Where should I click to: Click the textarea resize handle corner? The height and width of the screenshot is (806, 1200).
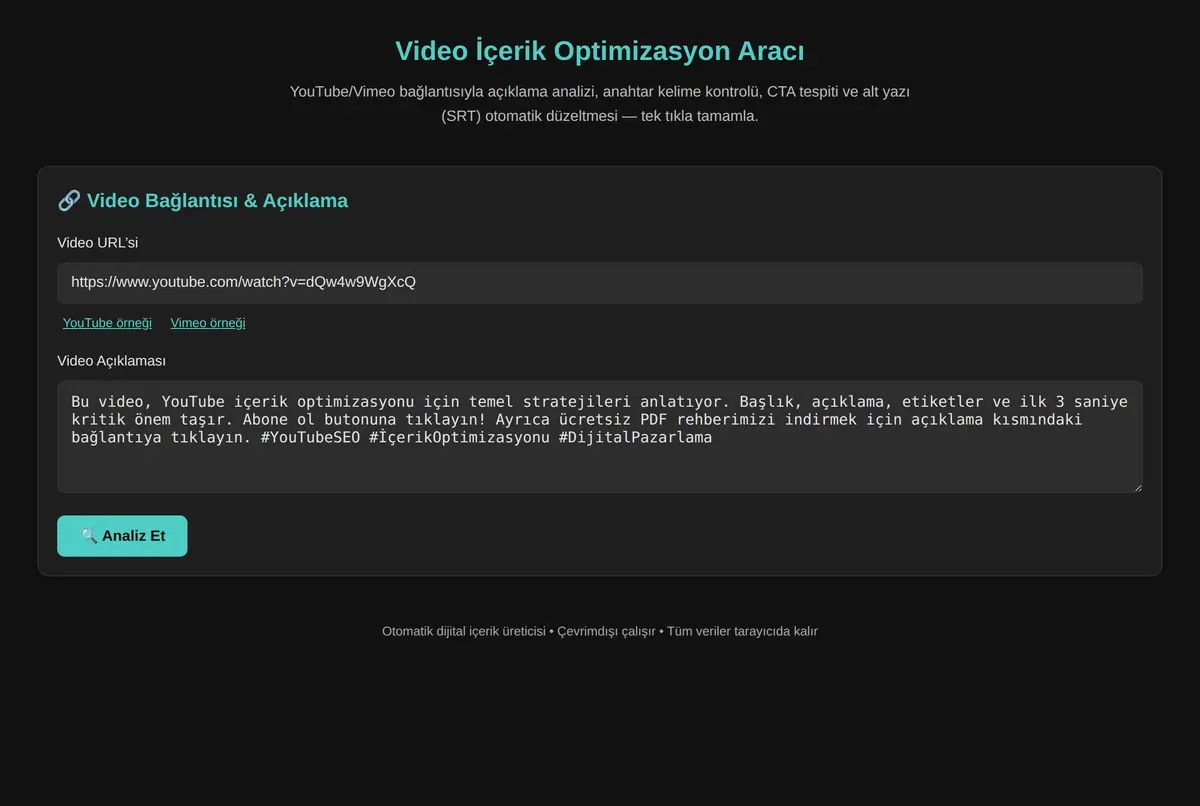[1137, 487]
